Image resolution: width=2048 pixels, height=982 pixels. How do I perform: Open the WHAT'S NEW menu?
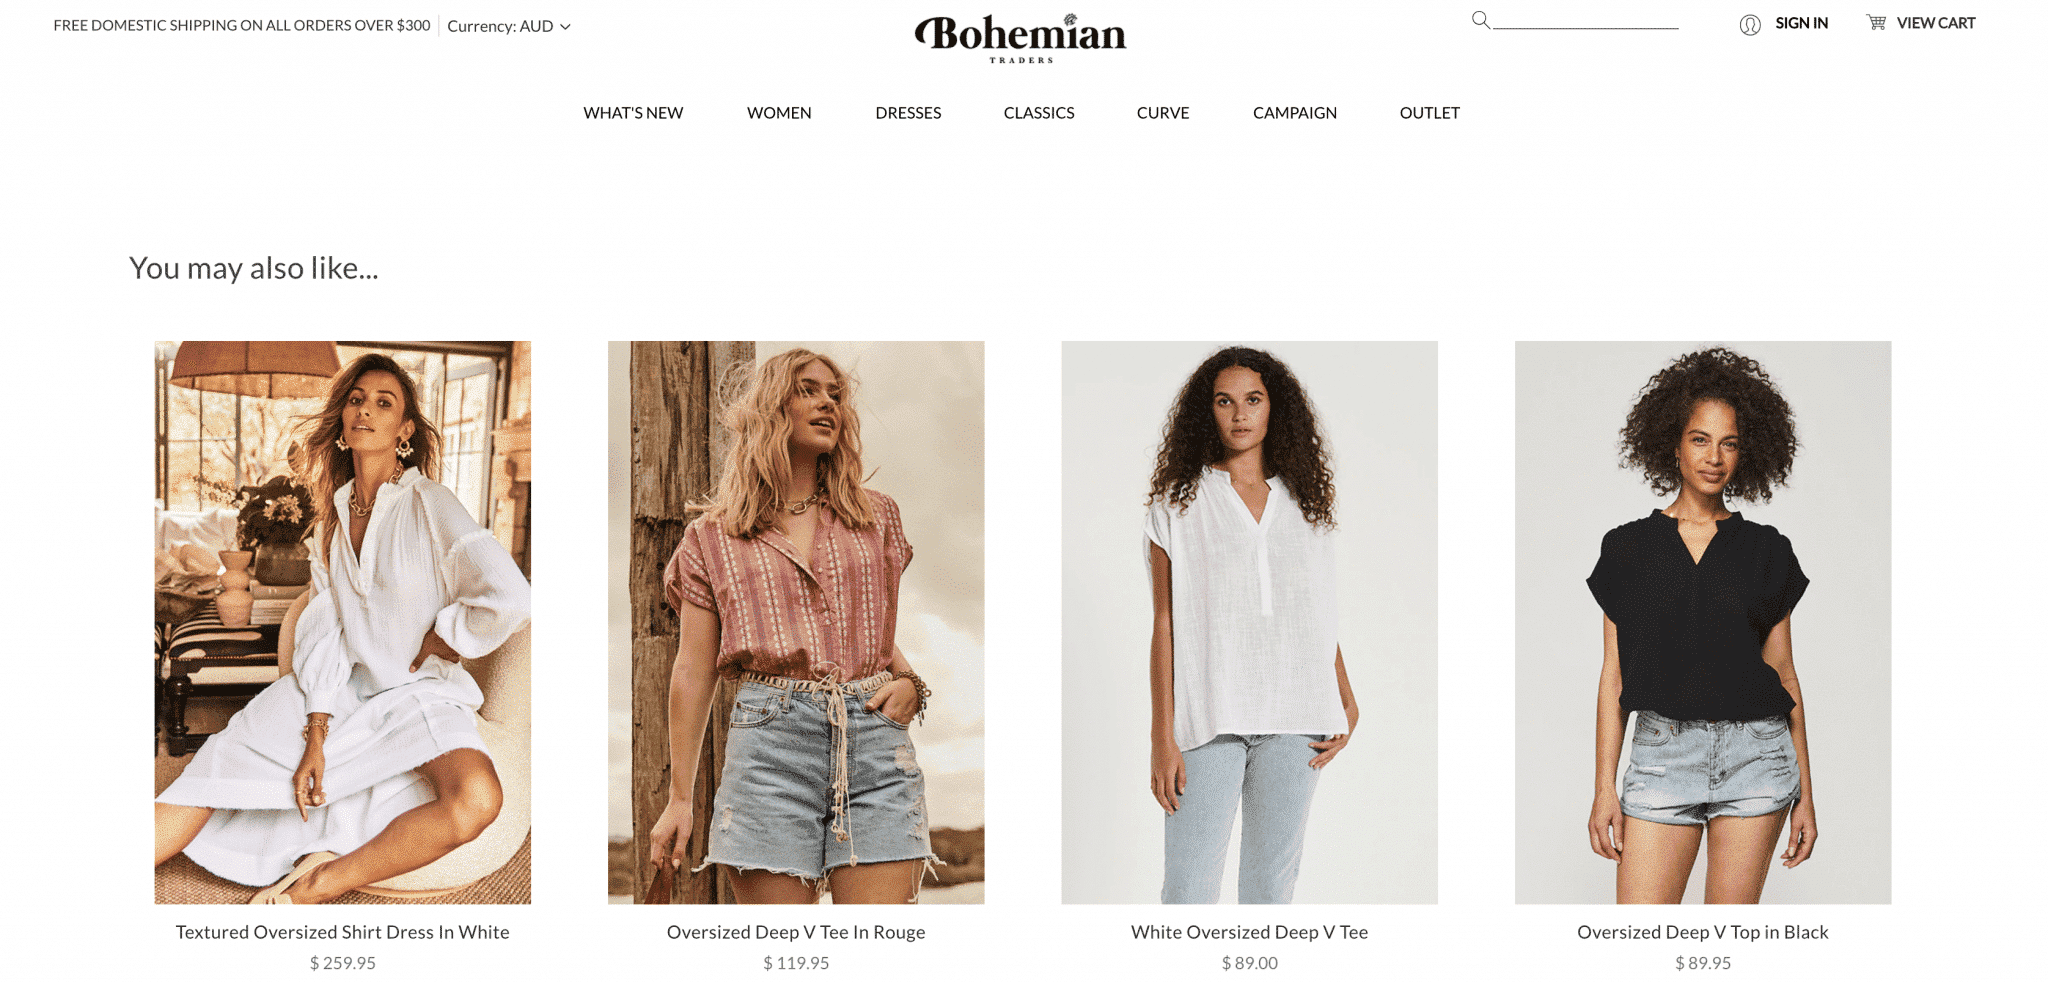(633, 113)
